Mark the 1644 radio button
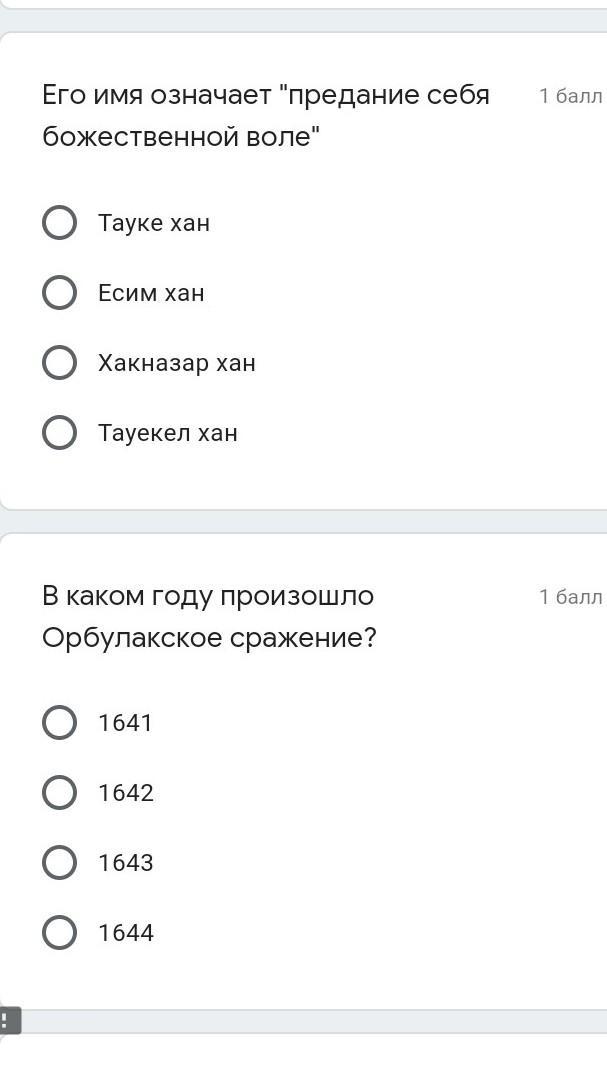 59,933
